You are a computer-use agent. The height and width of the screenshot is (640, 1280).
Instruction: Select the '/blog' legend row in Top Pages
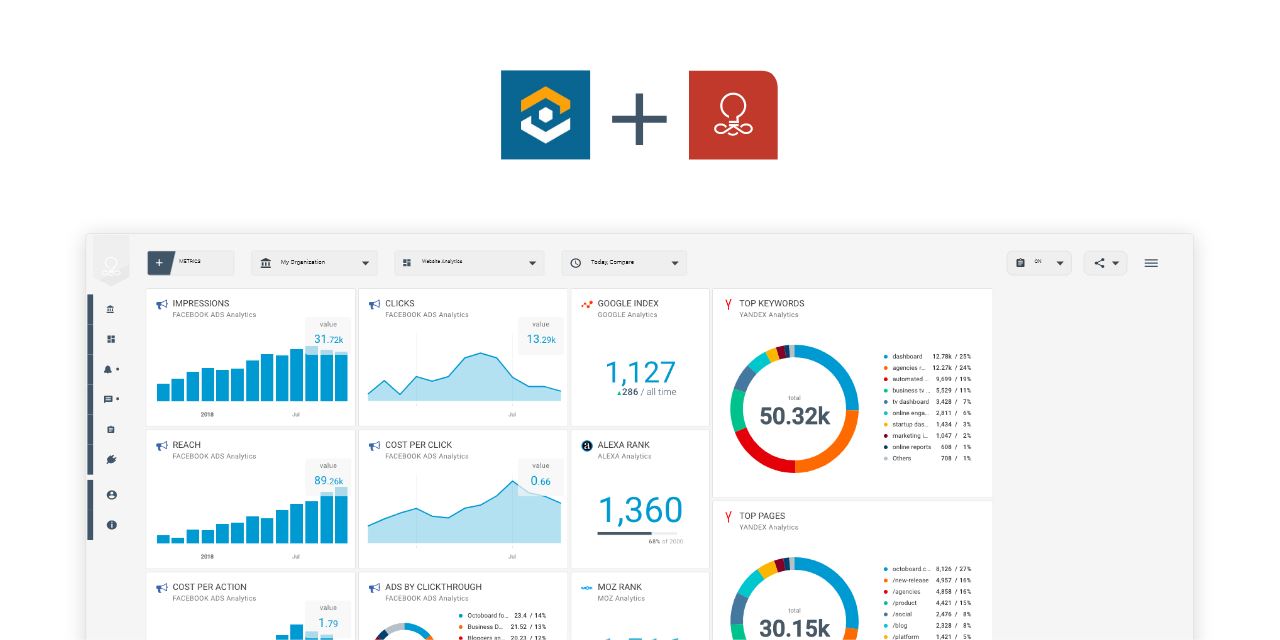(927, 625)
